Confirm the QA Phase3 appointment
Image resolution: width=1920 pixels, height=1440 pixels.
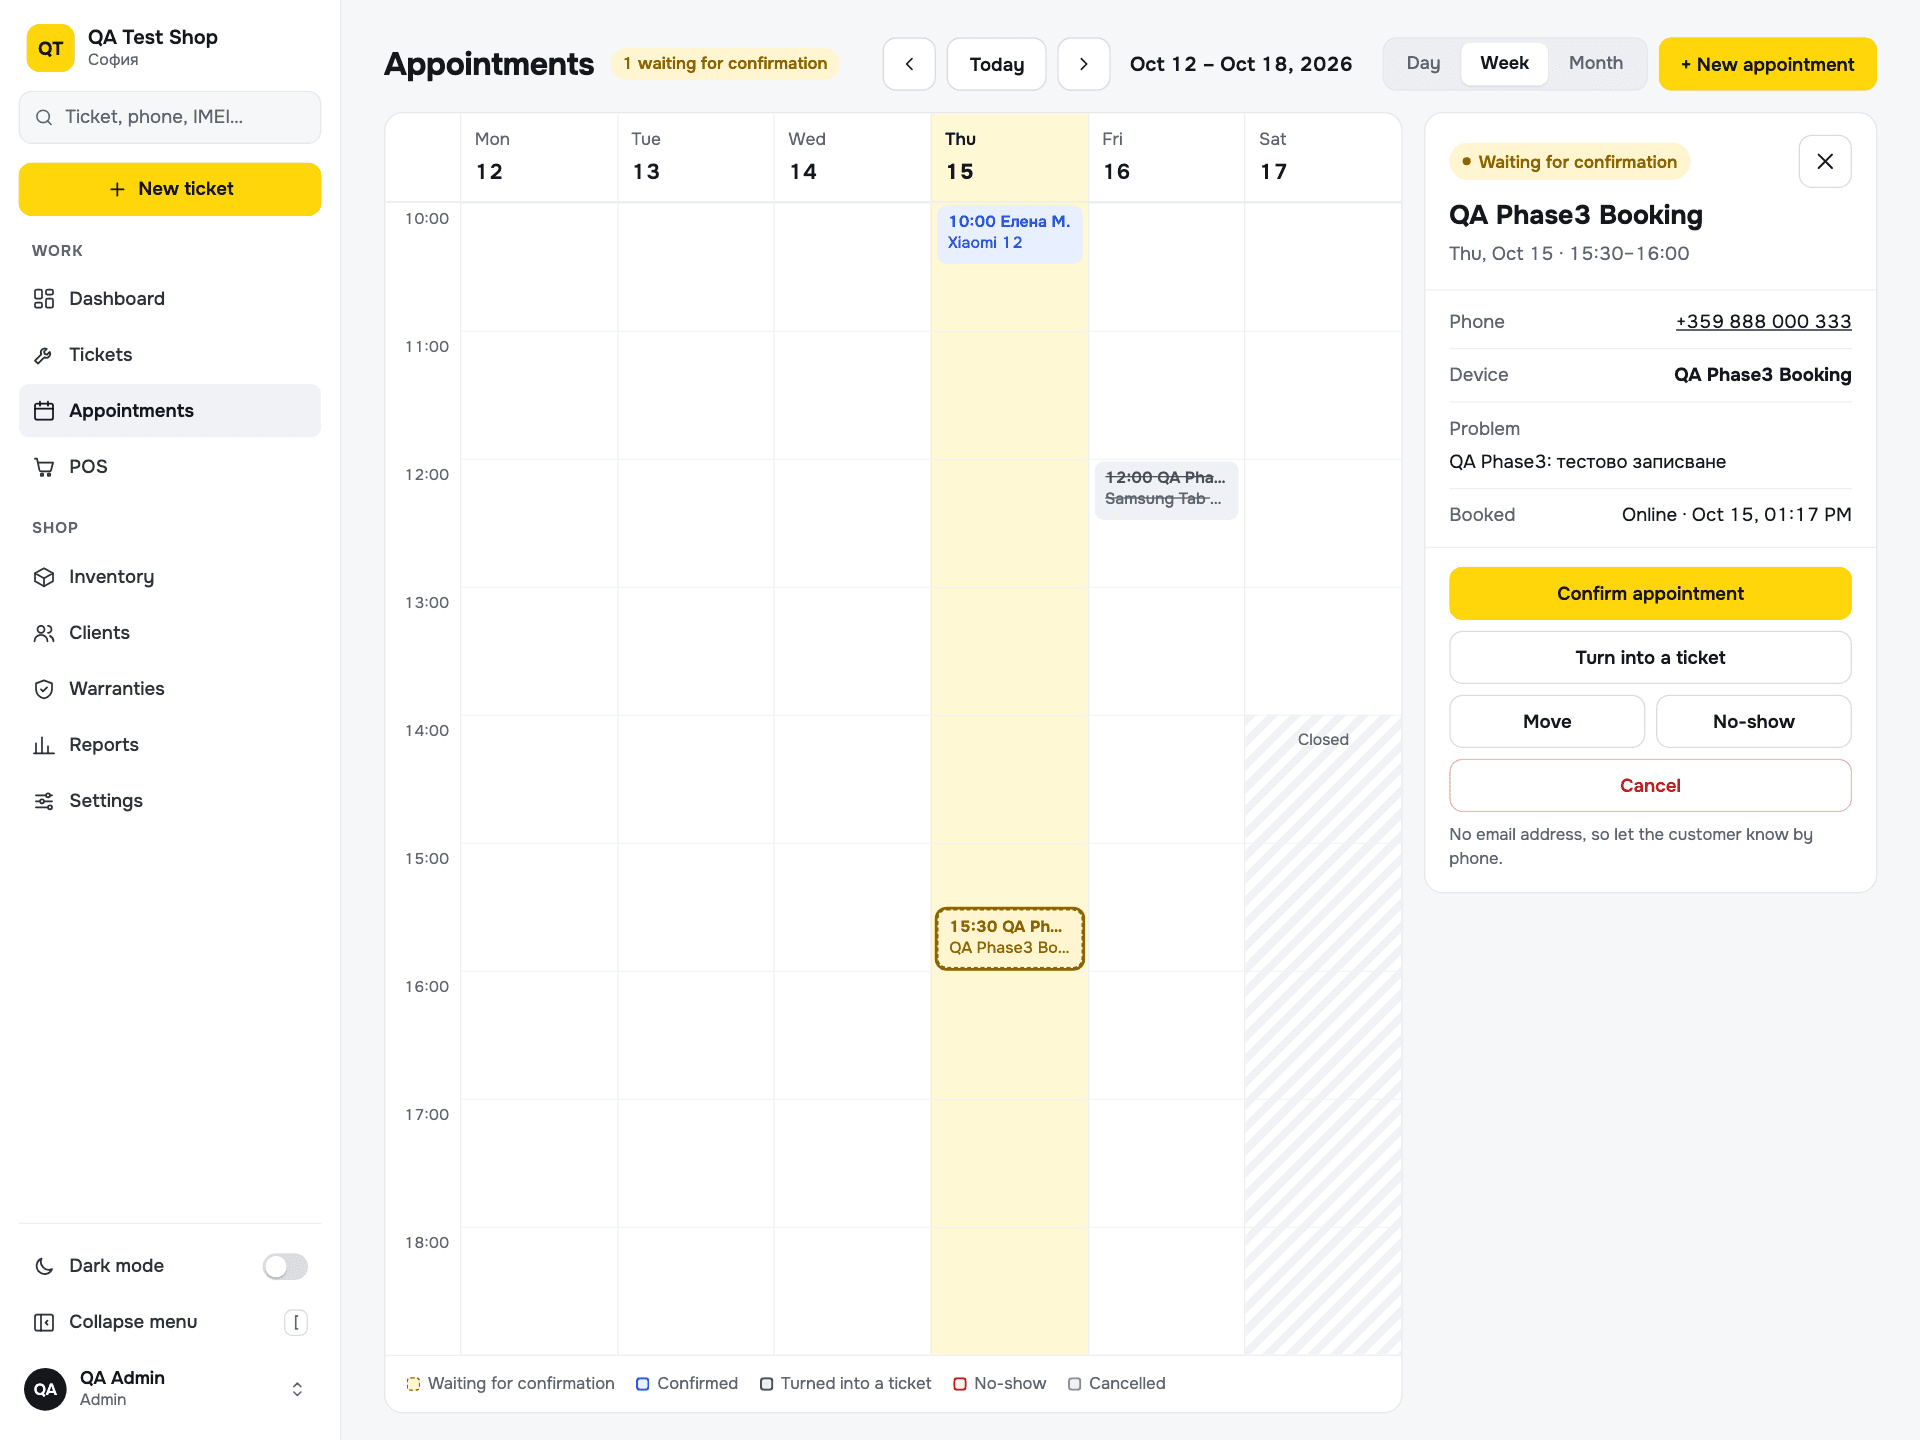point(1650,593)
